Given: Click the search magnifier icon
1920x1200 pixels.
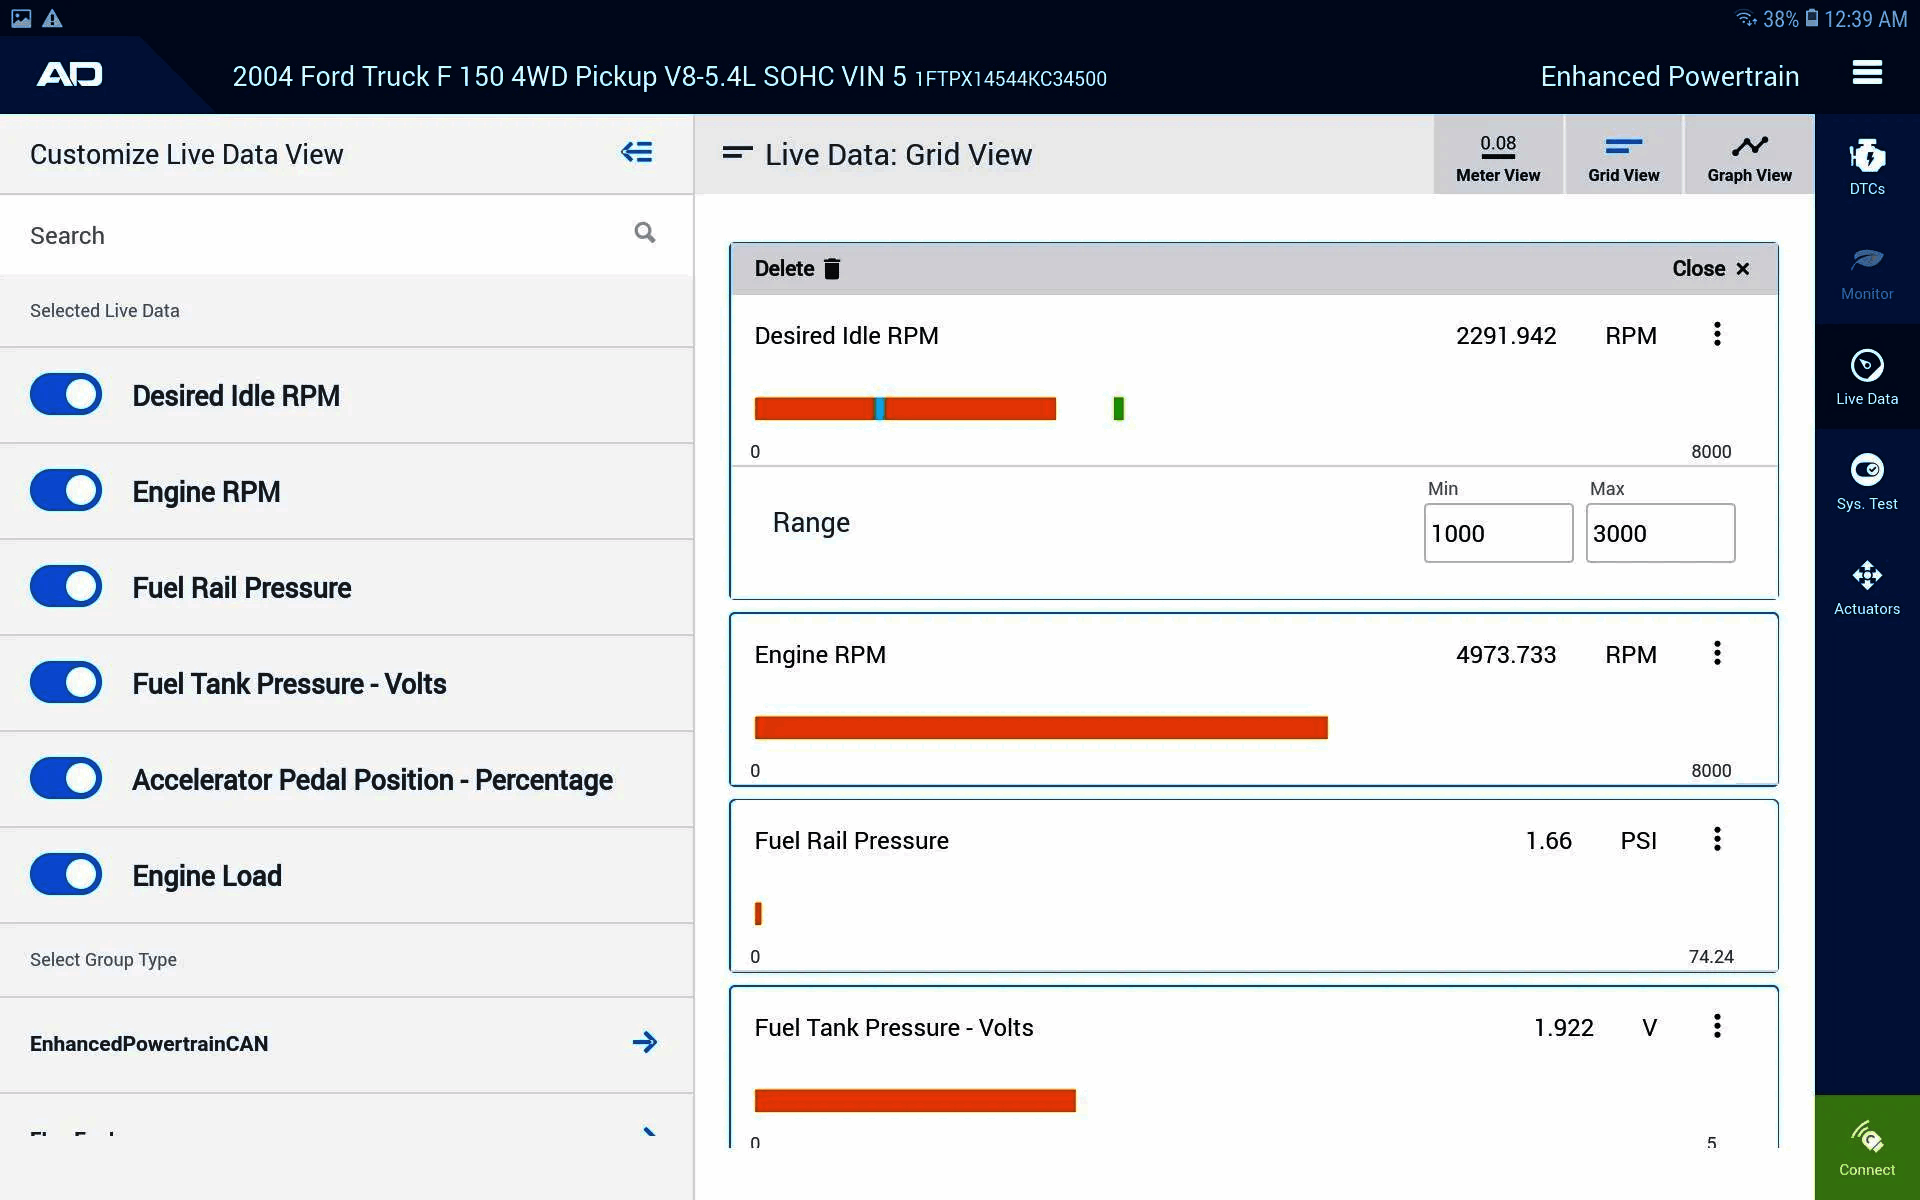Looking at the screenshot, I should point(645,234).
